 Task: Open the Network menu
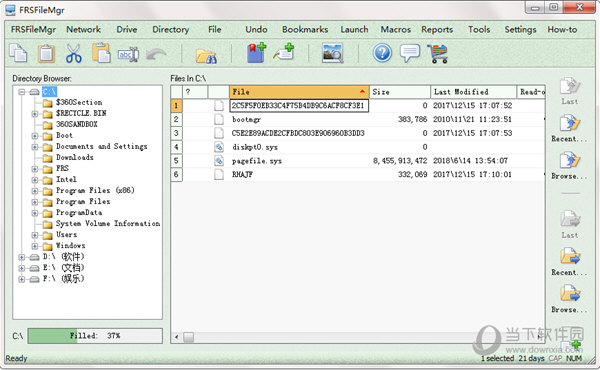coord(83,29)
